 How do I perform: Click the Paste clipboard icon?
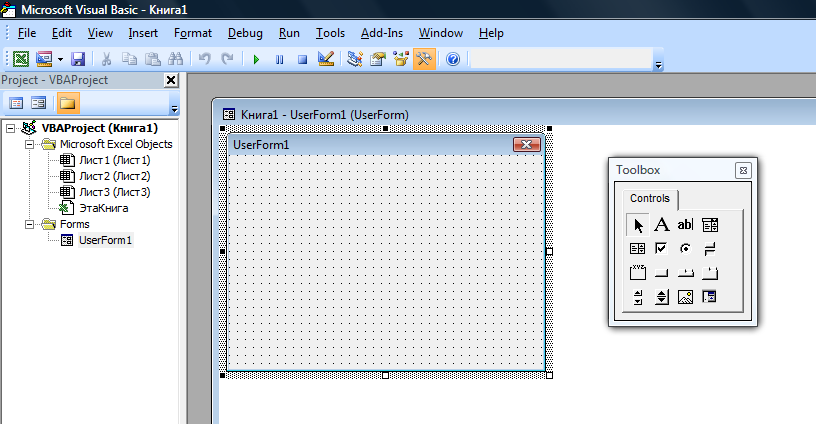coord(152,59)
